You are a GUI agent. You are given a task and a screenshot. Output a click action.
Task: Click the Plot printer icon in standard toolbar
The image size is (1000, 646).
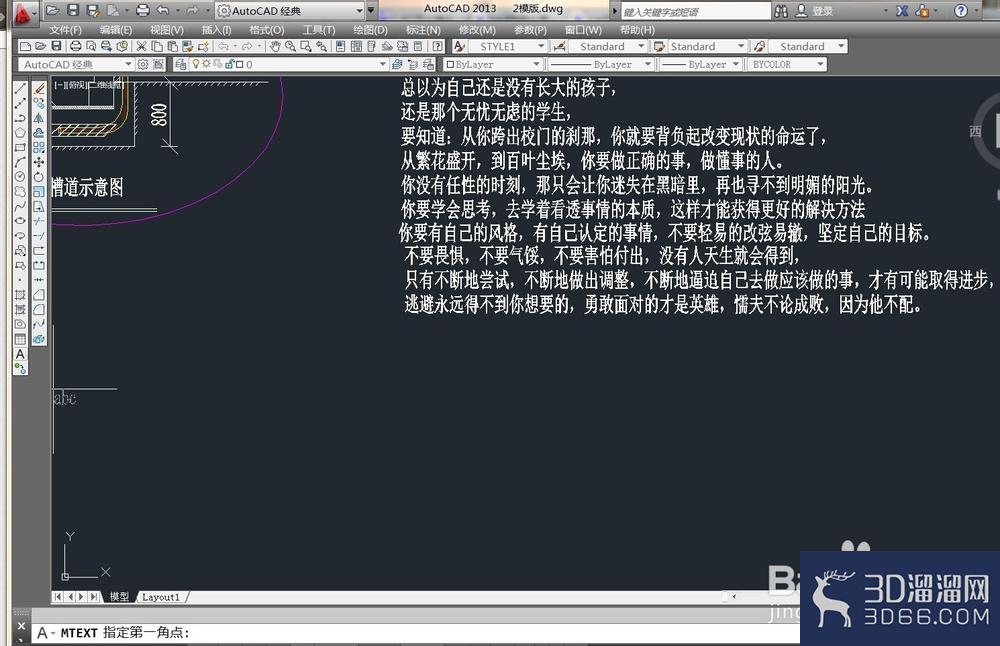pos(75,47)
